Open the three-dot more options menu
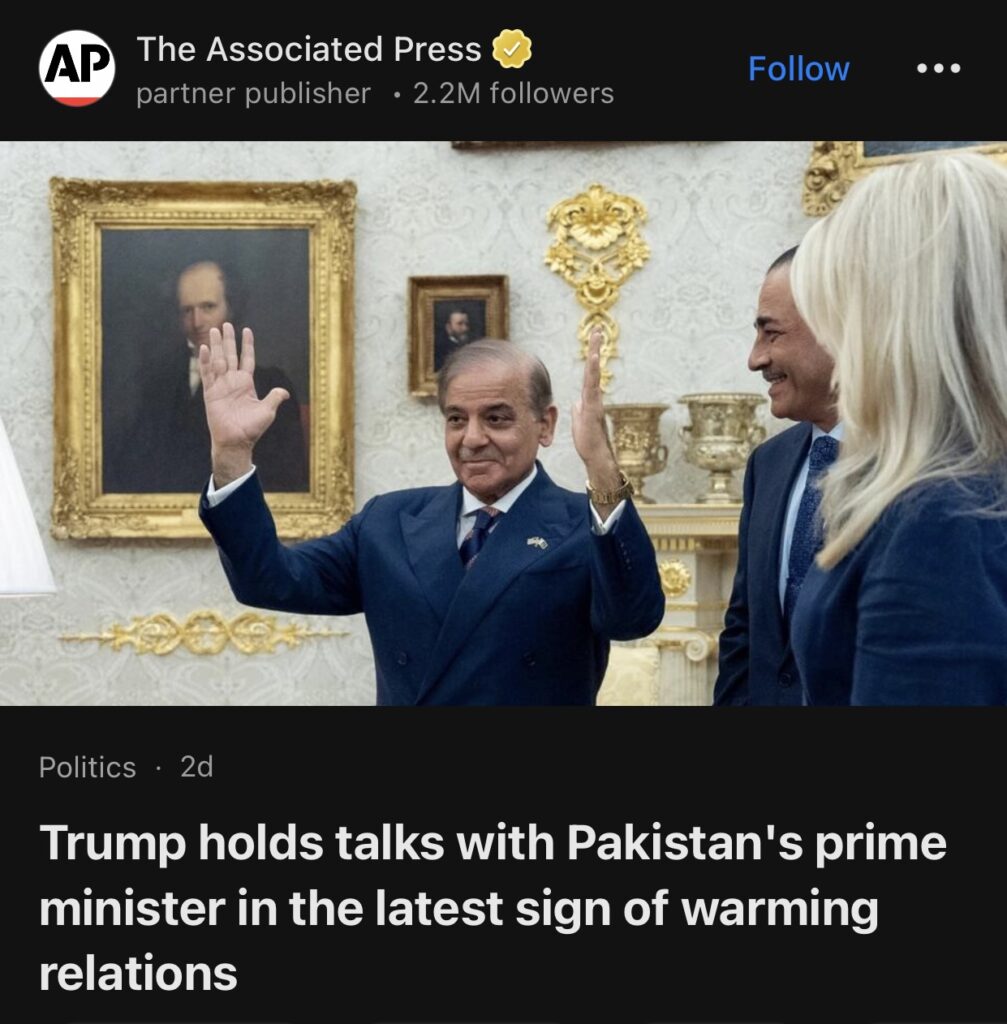 pyautogui.click(x=938, y=68)
